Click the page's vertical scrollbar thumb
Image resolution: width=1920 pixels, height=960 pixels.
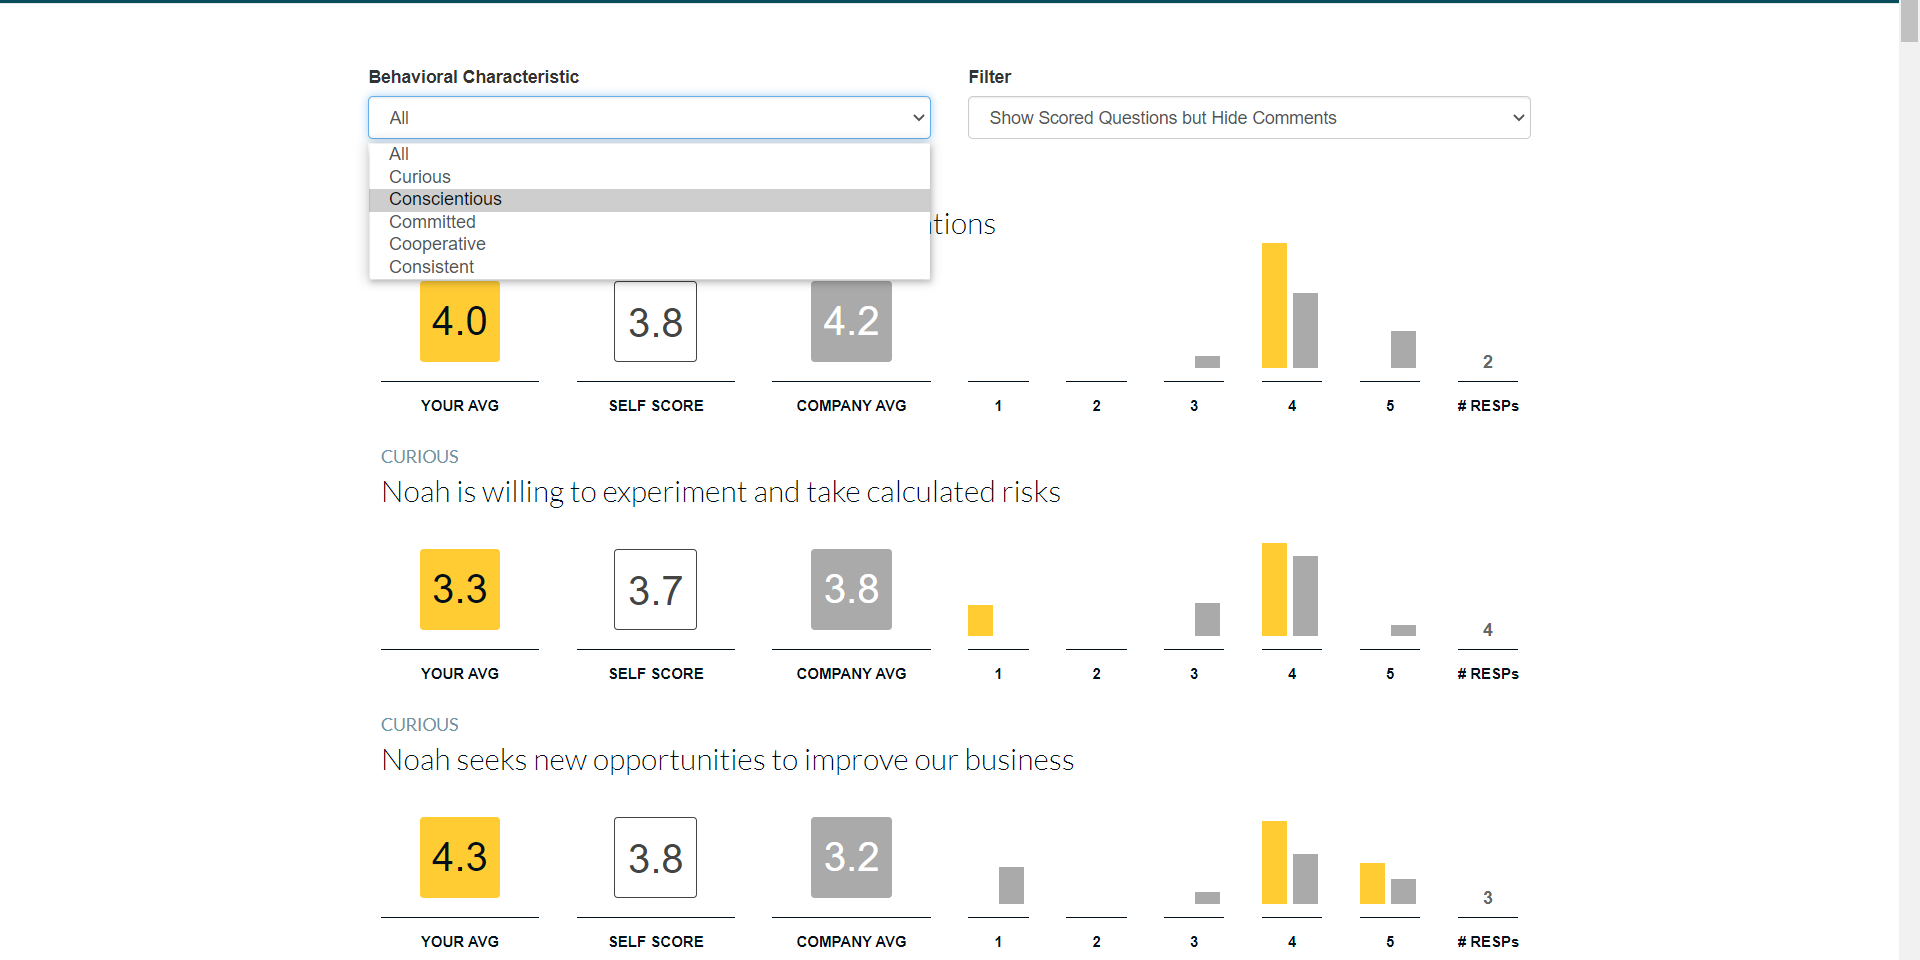[x=1909, y=22]
